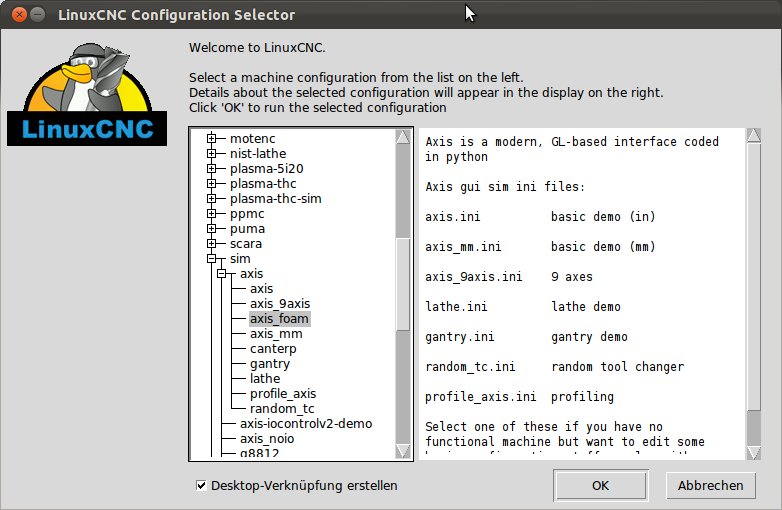The image size is (782, 510).
Task: Expand the plasma-5i20 tree node
Action: 211,169
